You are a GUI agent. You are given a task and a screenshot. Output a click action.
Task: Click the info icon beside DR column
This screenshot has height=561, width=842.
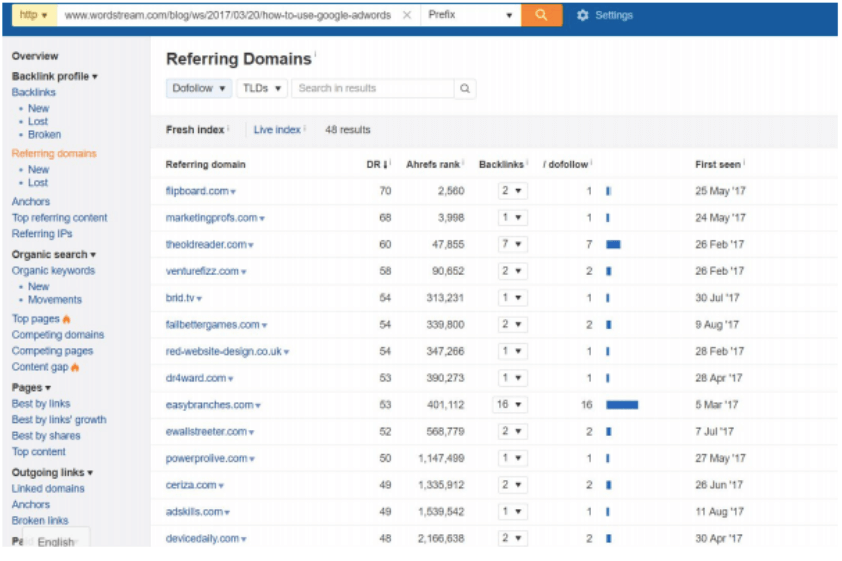(x=389, y=163)
